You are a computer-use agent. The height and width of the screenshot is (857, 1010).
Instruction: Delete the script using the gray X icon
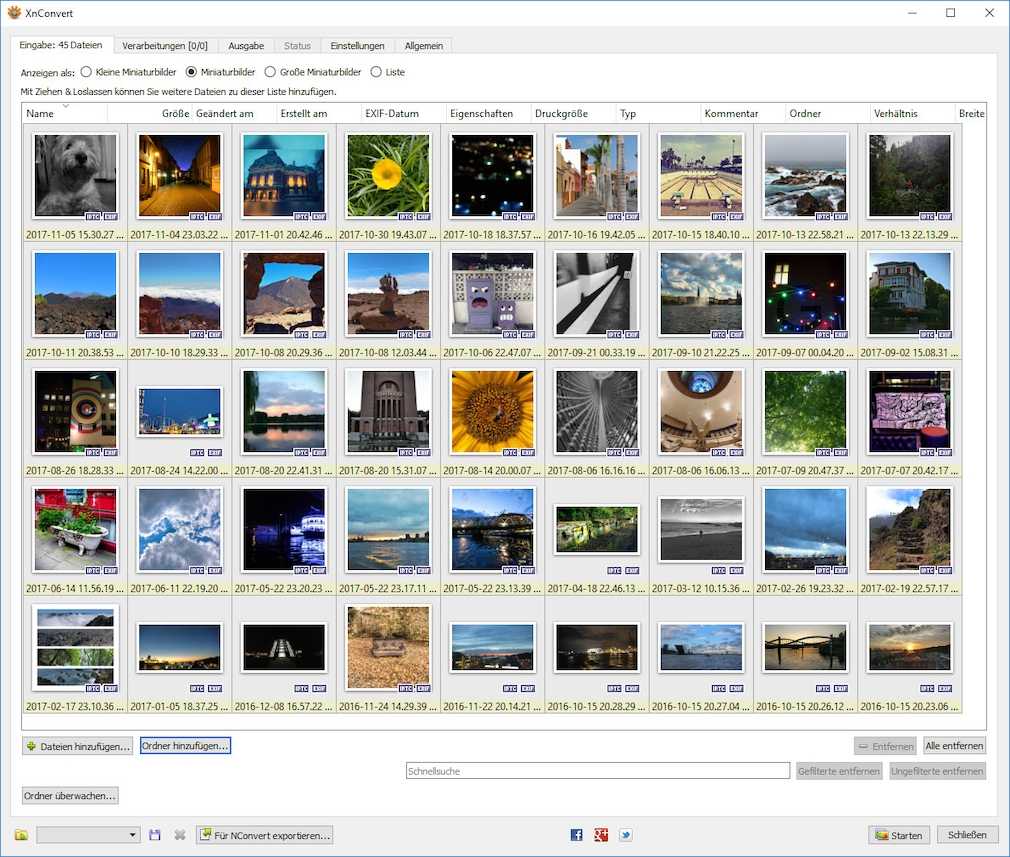(180, 835)
